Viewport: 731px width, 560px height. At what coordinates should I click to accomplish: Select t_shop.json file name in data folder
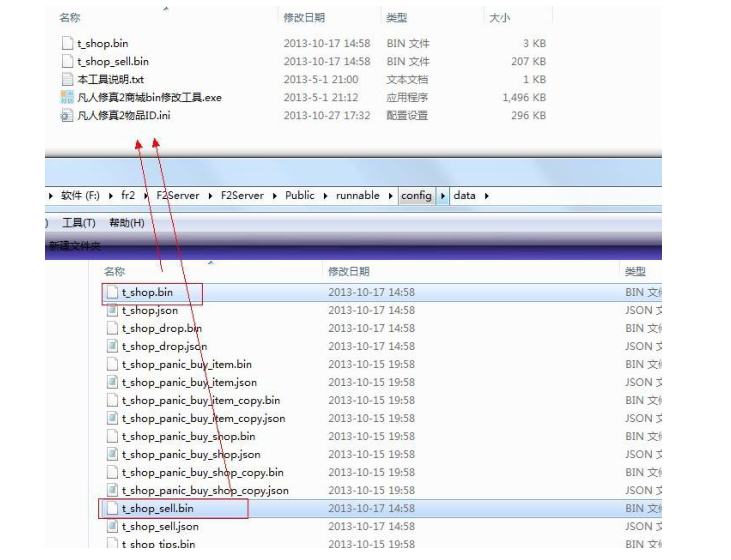[150, 310]
